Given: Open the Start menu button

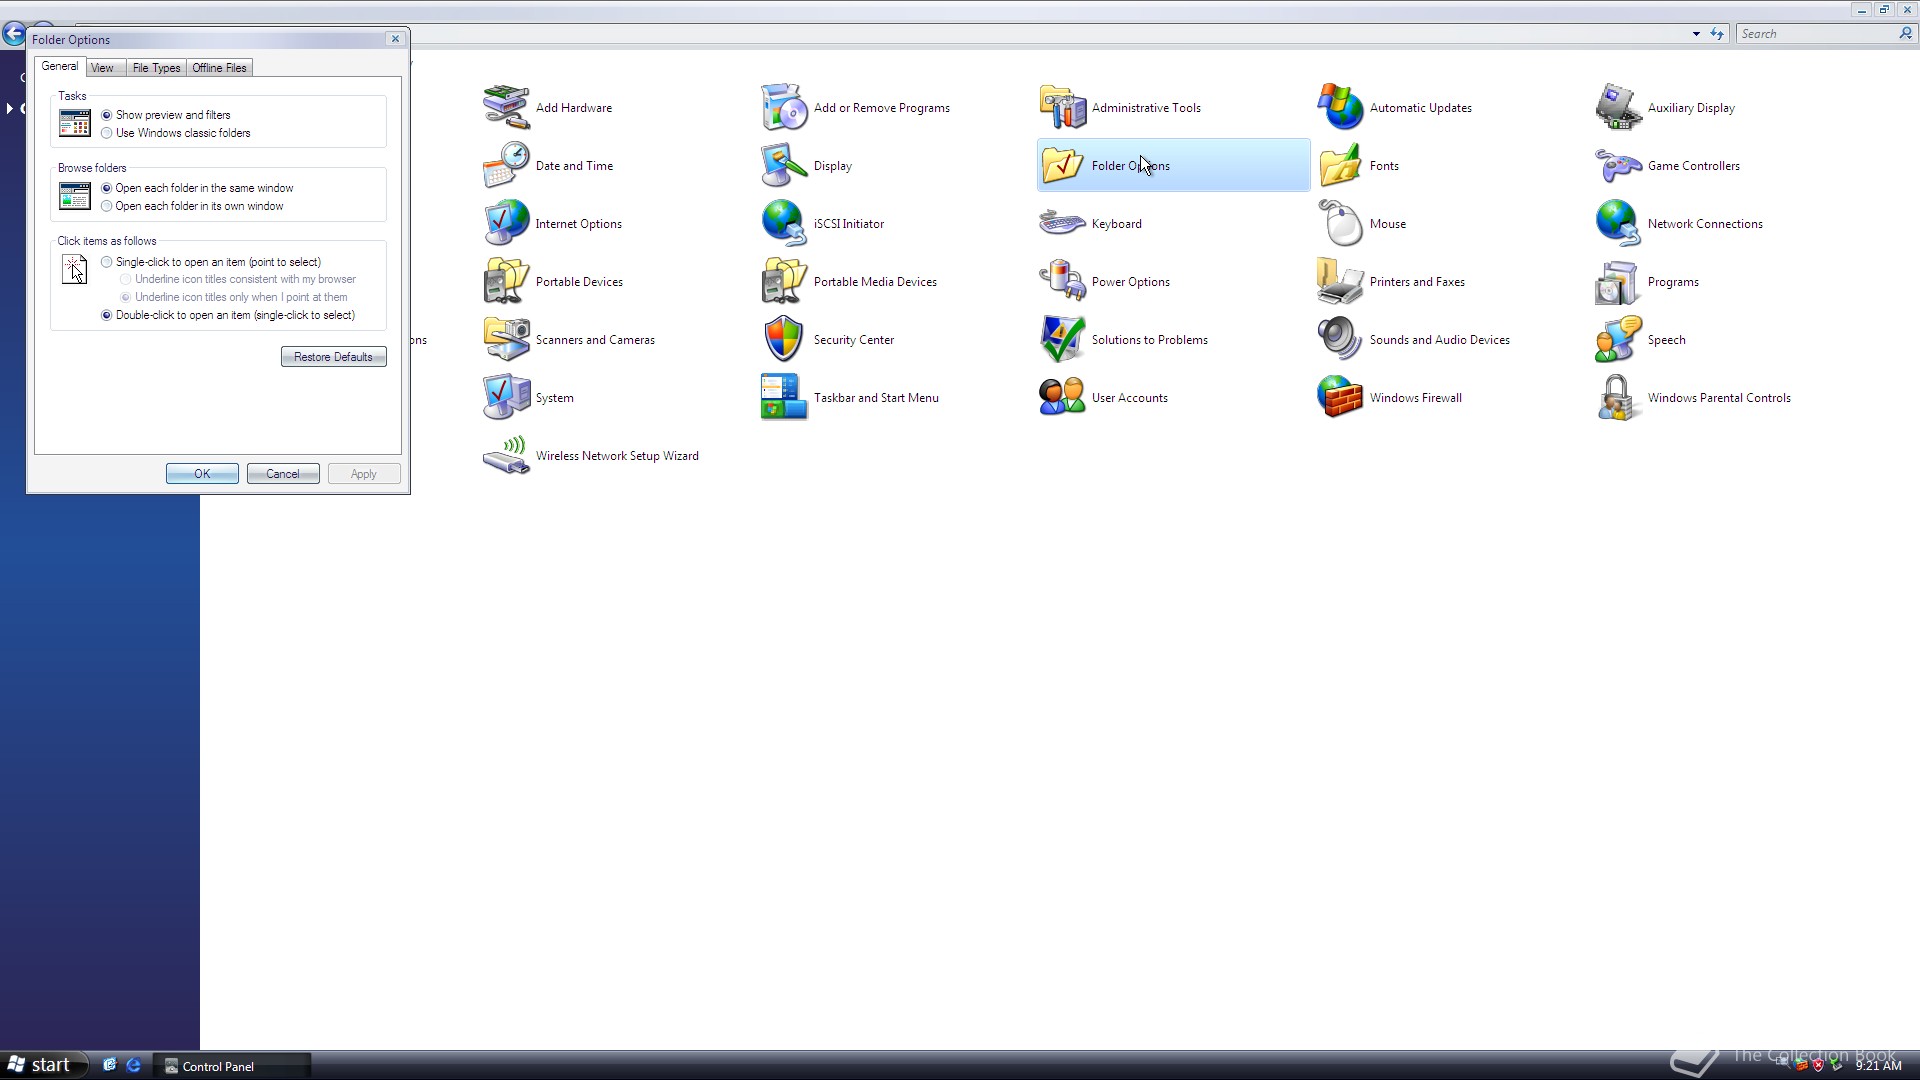Looking at the screenshot, I should point(40,1065).
